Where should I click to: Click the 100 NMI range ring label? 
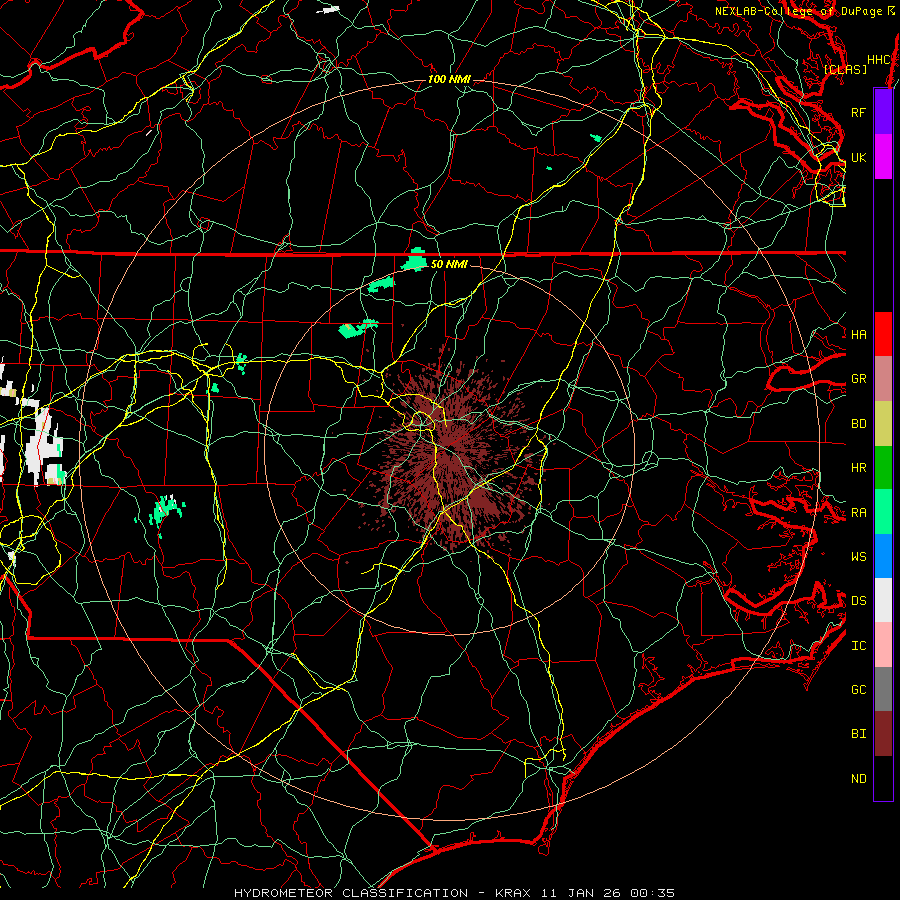[x=449, y=79]
